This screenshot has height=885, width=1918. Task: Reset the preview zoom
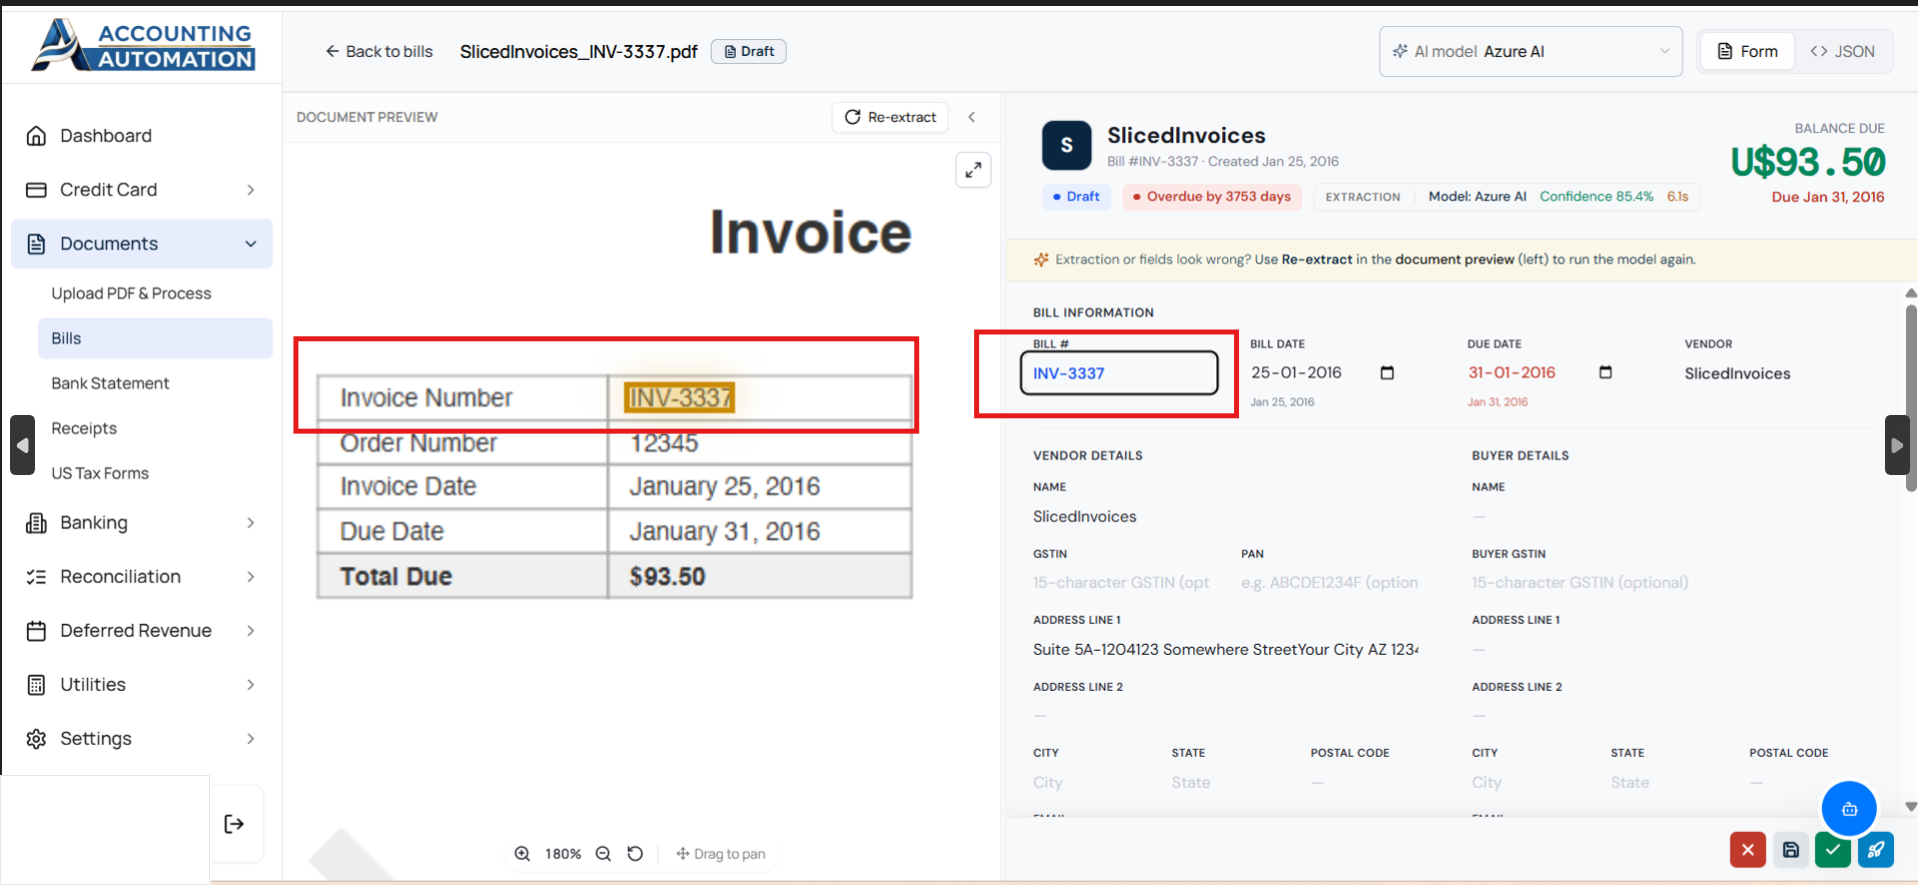coord(635,854)
